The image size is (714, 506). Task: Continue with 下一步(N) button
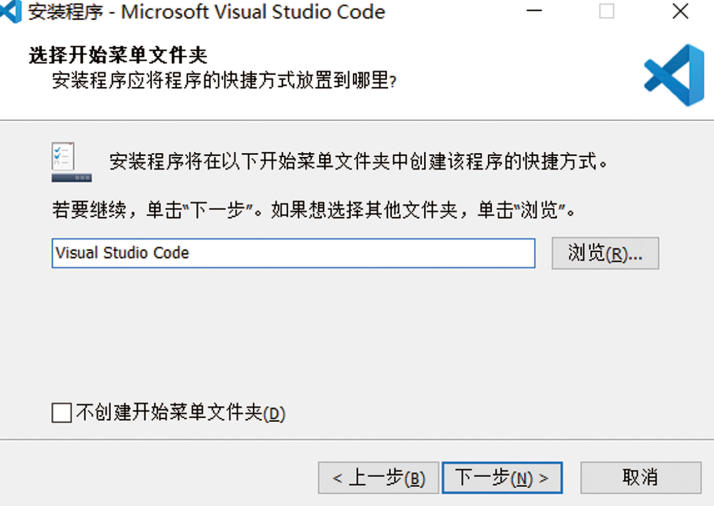coord(502,478)
